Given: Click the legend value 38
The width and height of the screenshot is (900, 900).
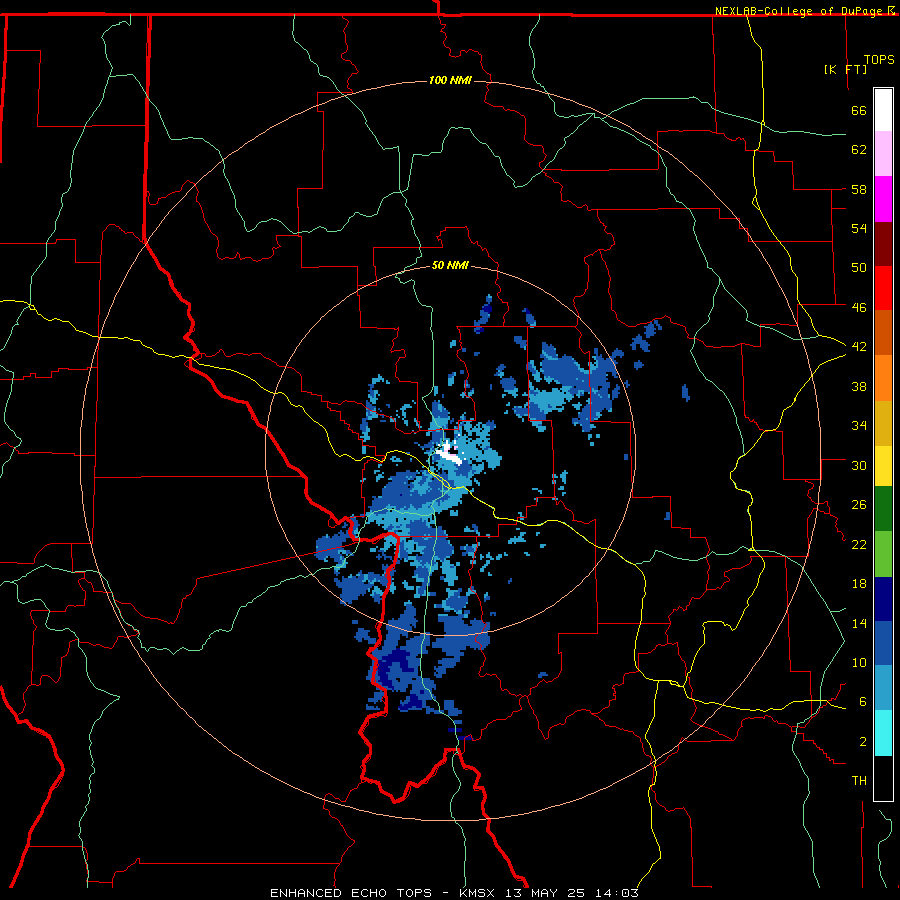Looking at the screenshot, I should pyautogui.click(x=859, y=387).
